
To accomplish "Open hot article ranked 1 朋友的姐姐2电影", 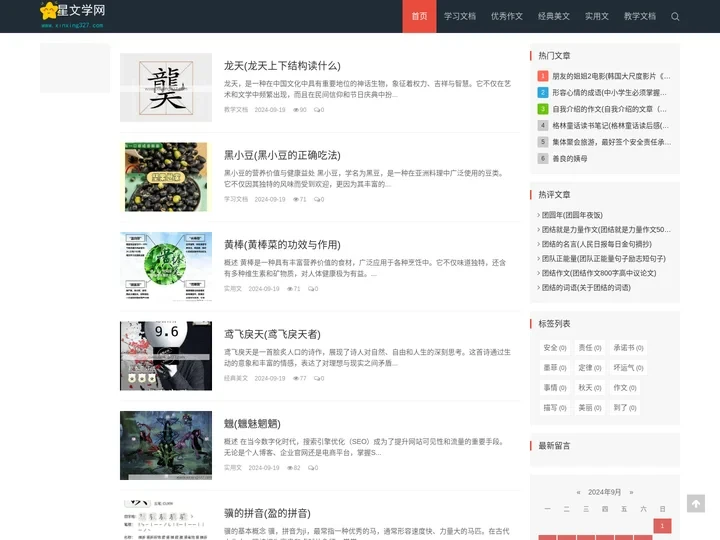I will point(611,76).
